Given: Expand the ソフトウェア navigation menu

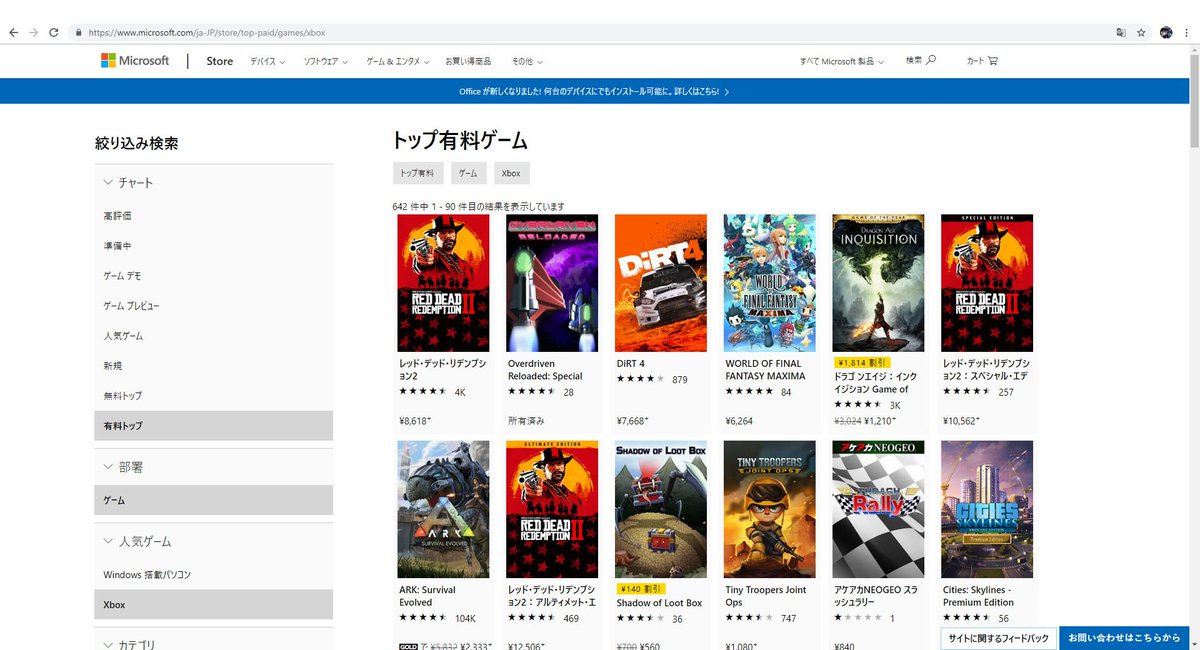Looking at the screenshot, I should [326, 61].
